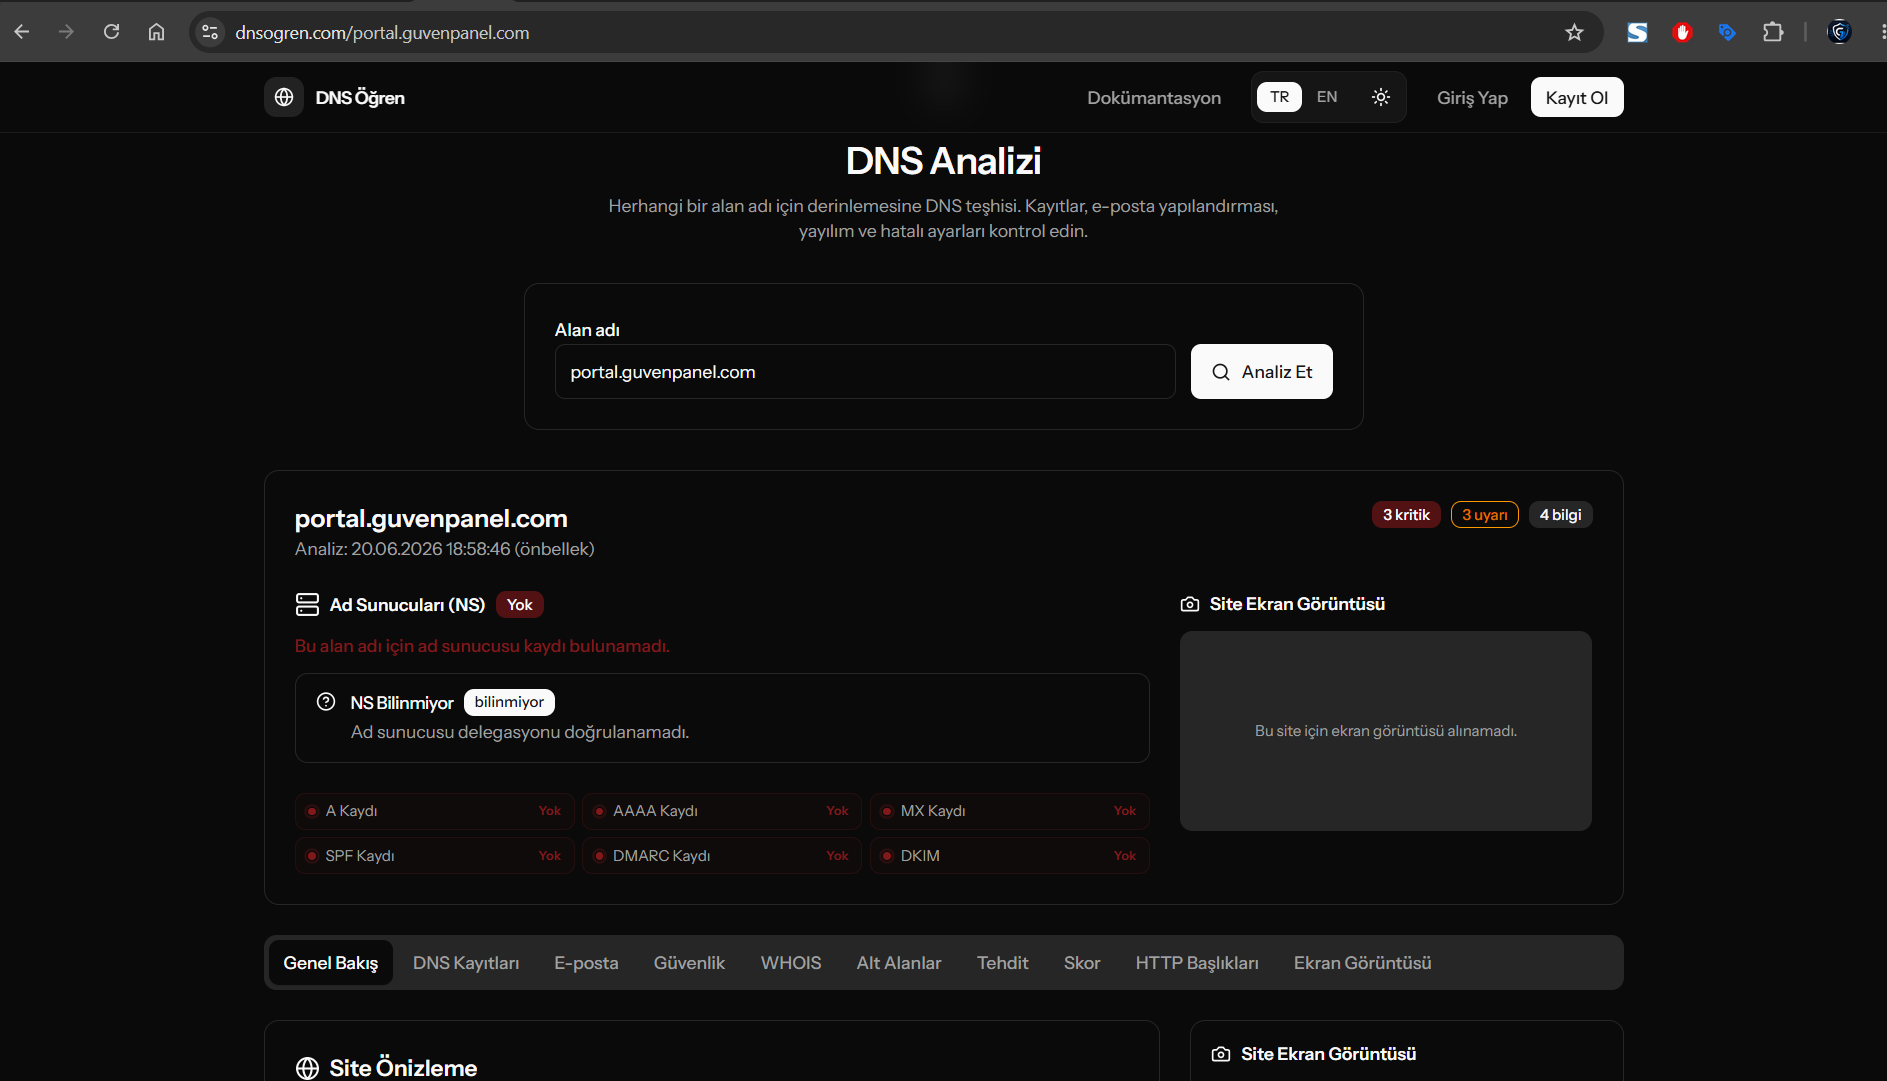Viewport: 1887px width, 1081px height.
Task: Open the Güvenlik tab
Action: [x=689, y=963]
